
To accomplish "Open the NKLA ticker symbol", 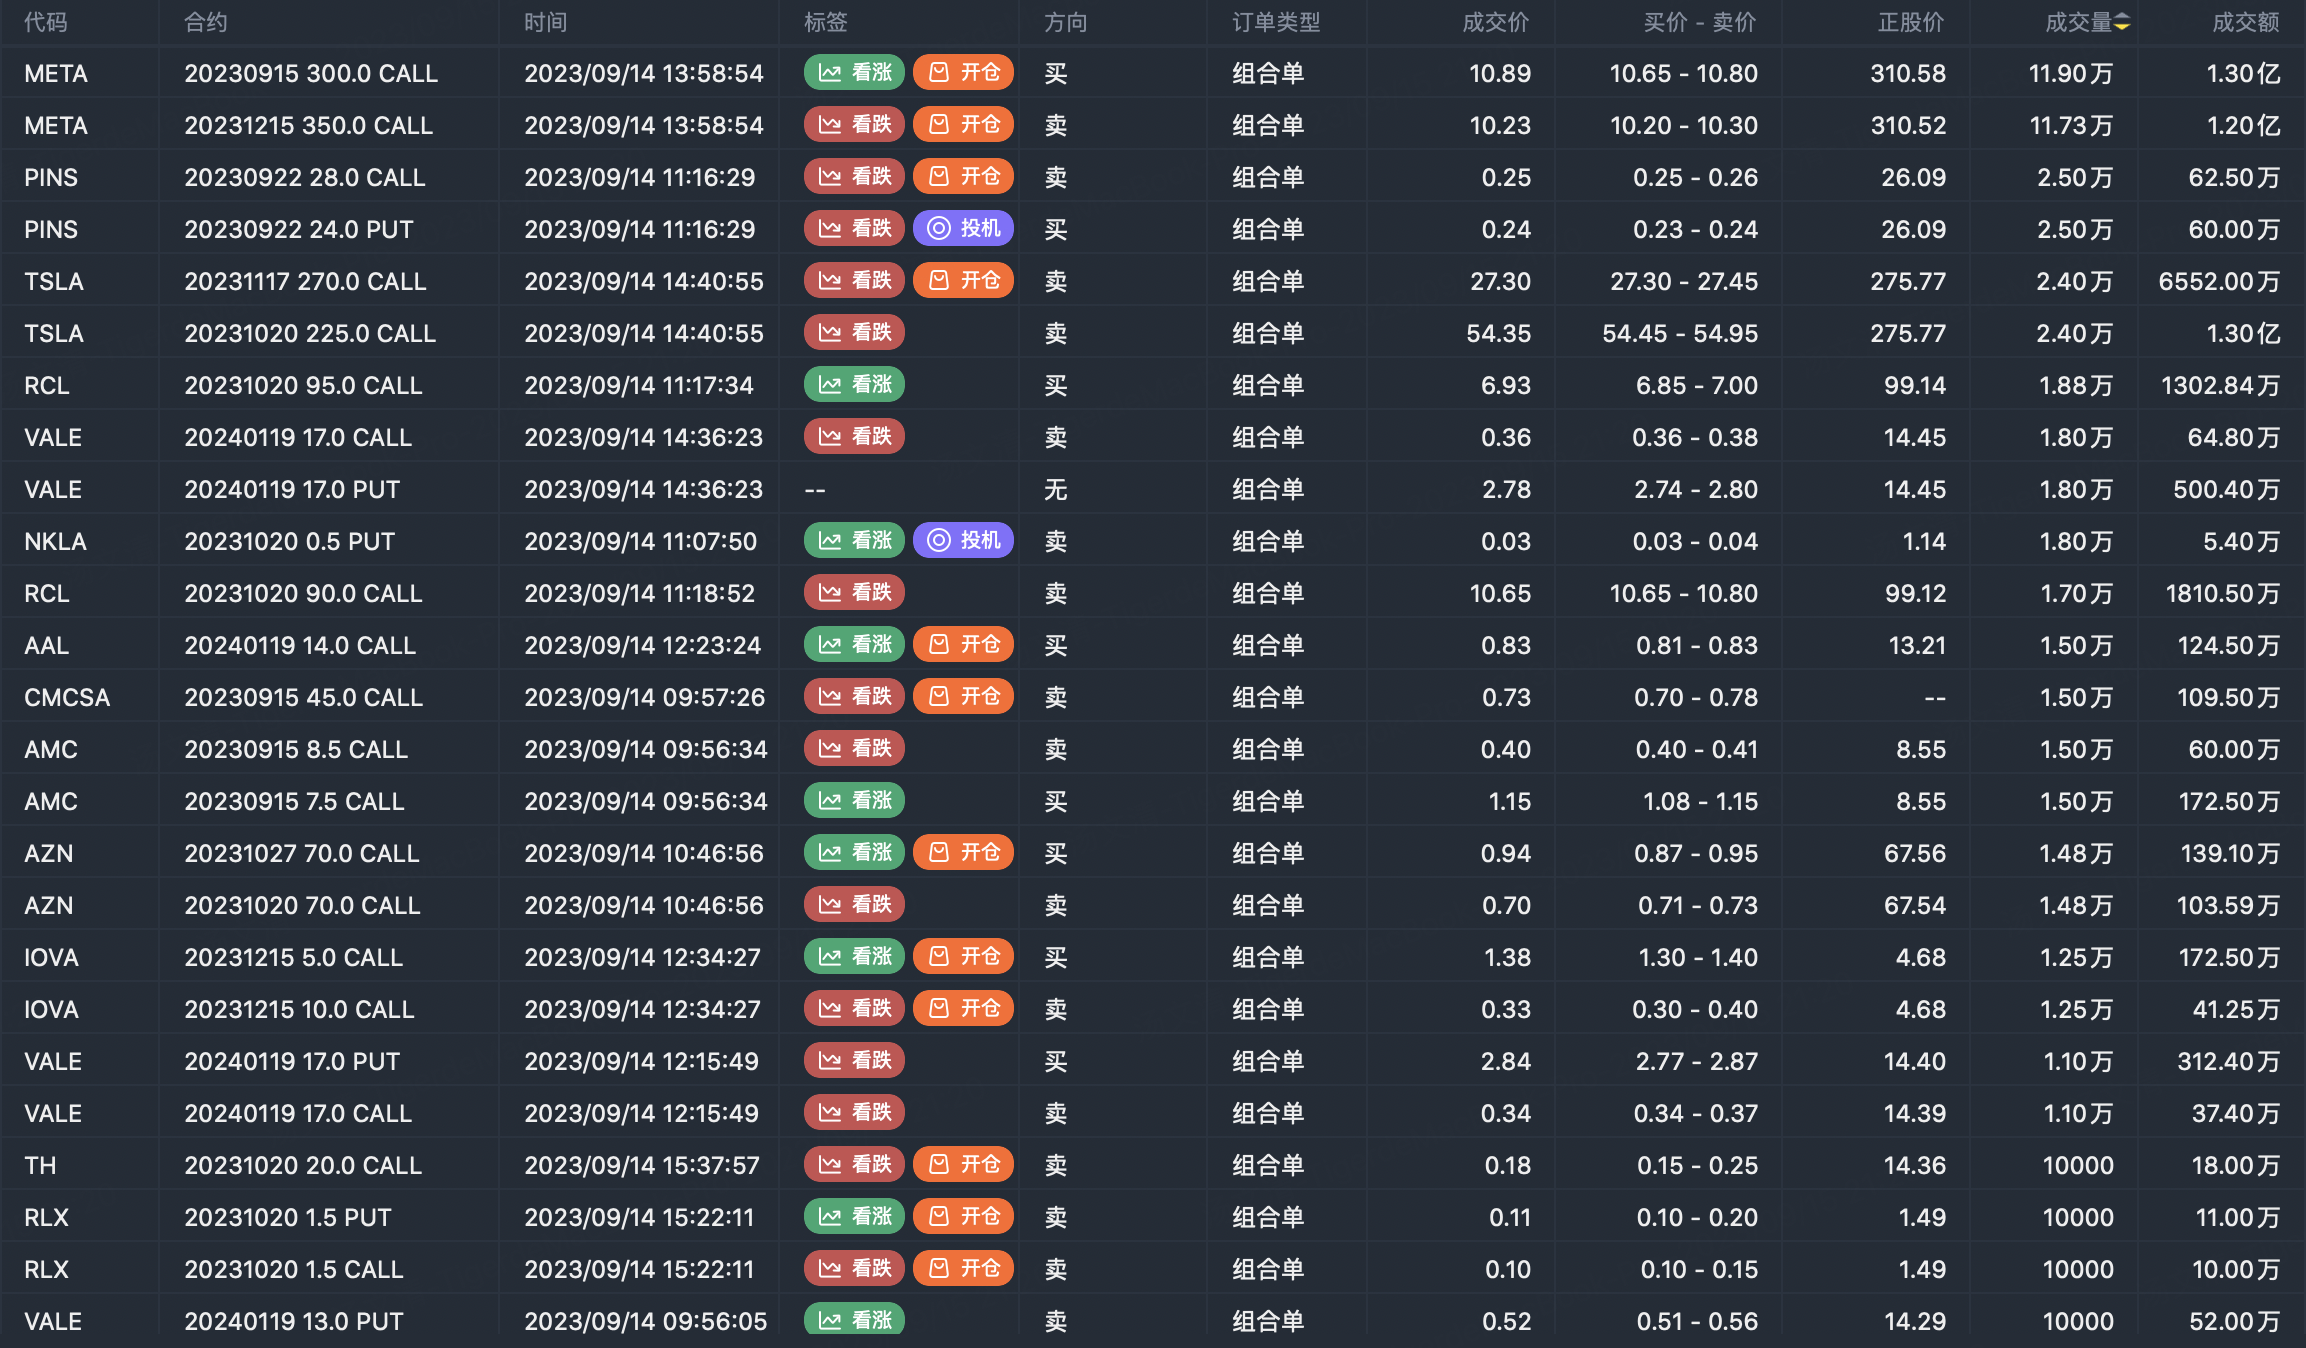I will point(55,541).
